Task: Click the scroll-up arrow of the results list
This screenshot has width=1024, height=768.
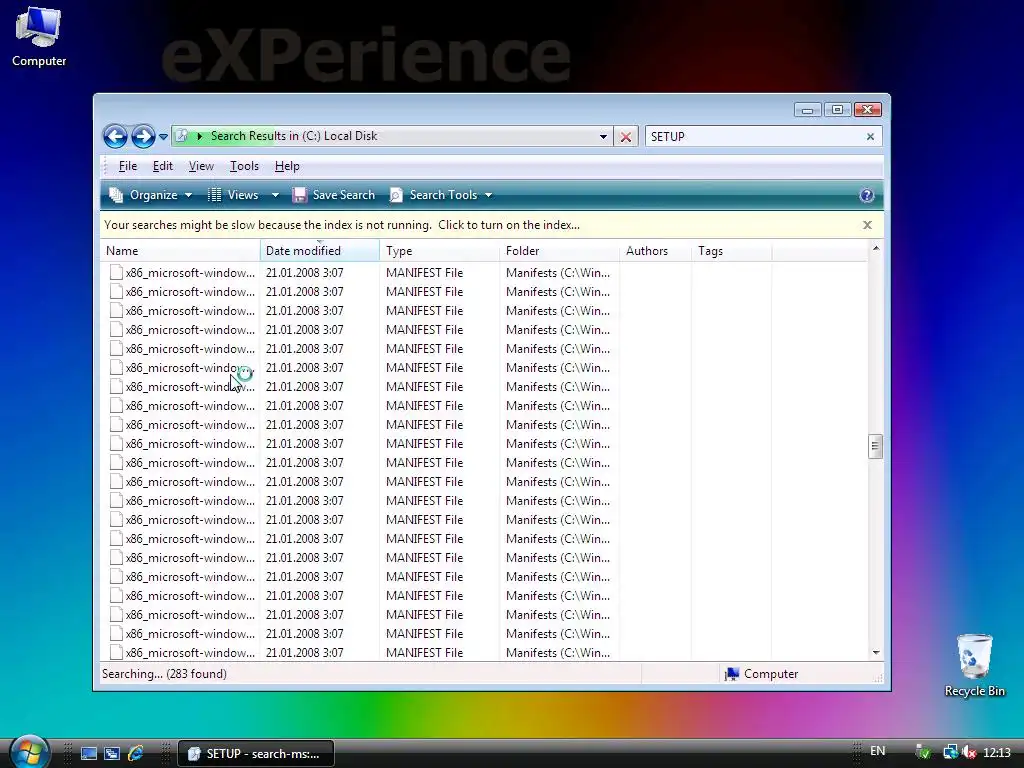Action: (876, 248)
